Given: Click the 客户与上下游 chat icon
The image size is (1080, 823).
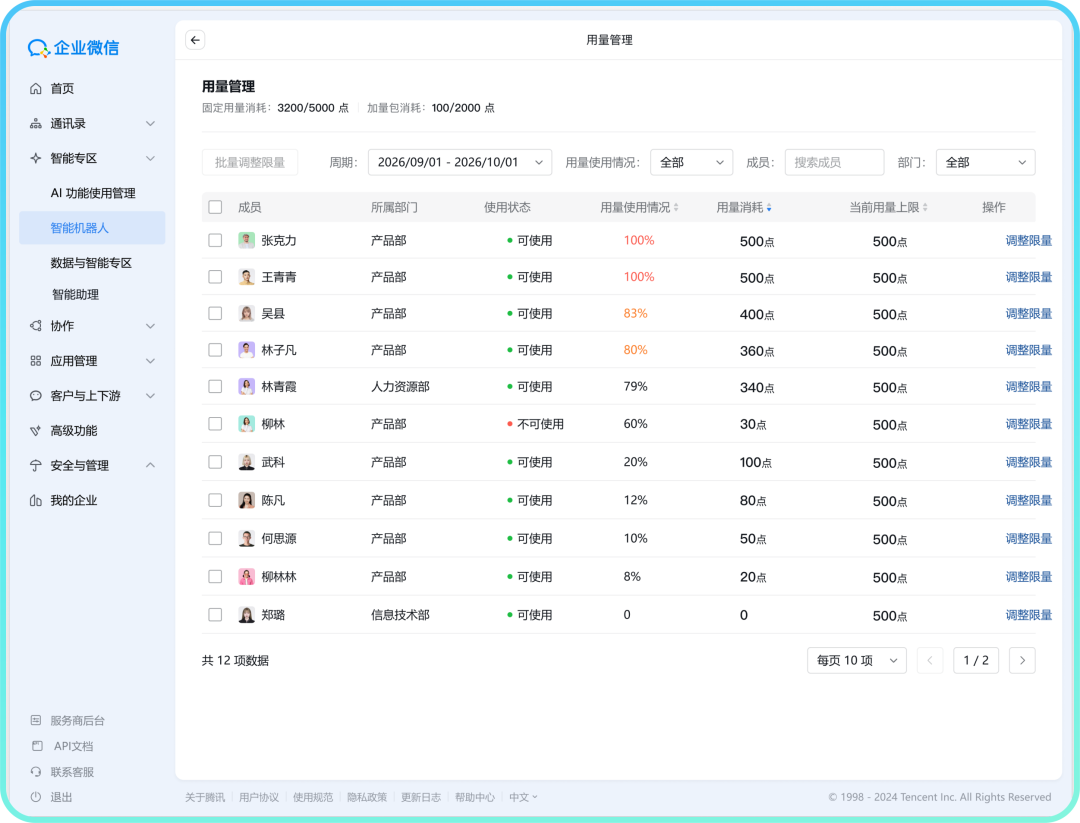Looking at the screenshot, I should pyautogui.click(x=36, y=395).
